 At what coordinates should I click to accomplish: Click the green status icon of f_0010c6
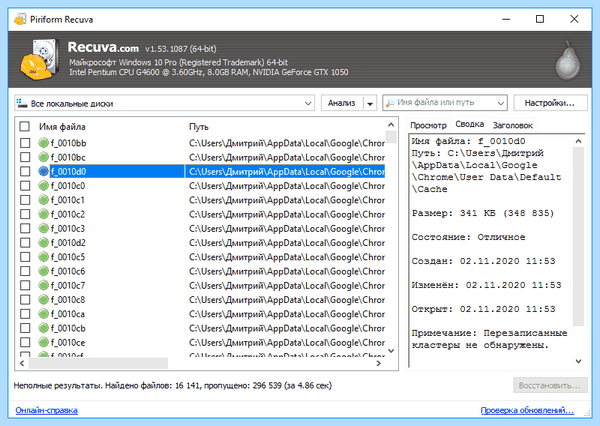[44, 271]
